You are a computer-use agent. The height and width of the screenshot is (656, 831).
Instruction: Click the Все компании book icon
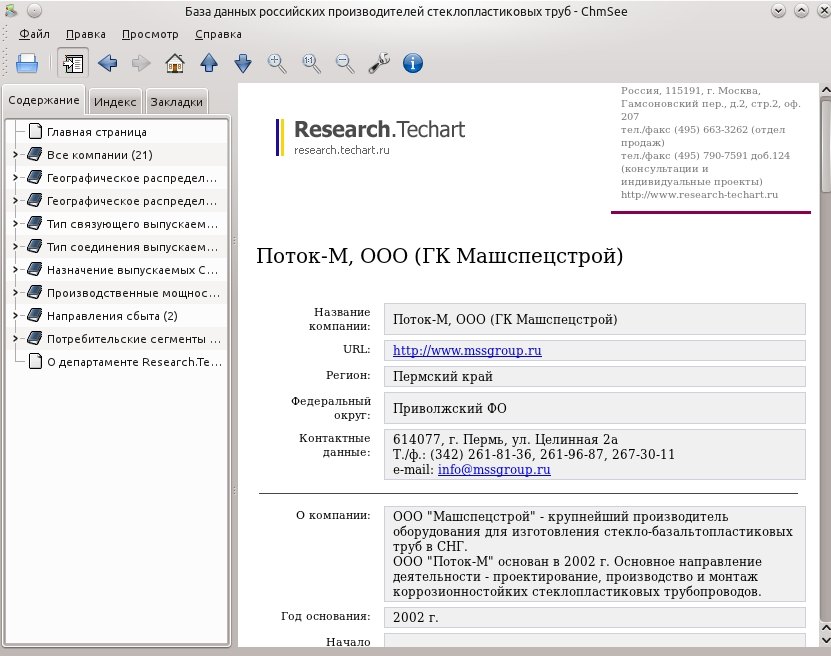pyautogui.click(x=34, y=155)
